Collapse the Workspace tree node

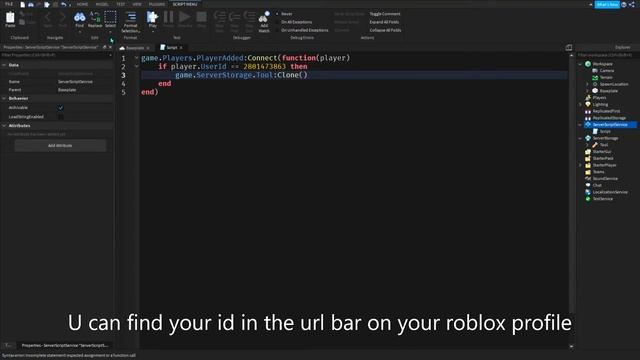(x=580, y=64)
